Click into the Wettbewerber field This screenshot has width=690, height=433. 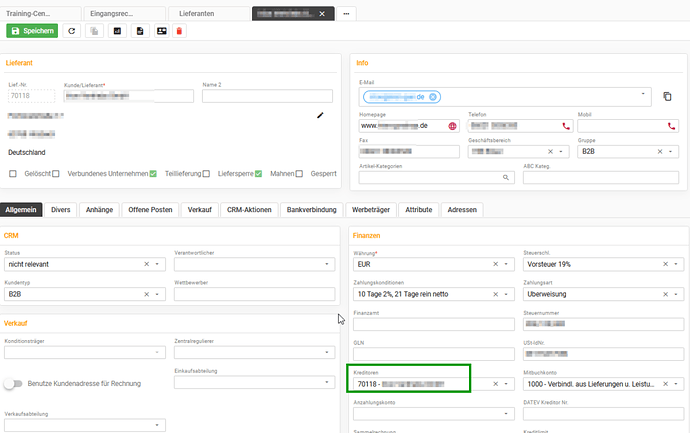point(254,294)
